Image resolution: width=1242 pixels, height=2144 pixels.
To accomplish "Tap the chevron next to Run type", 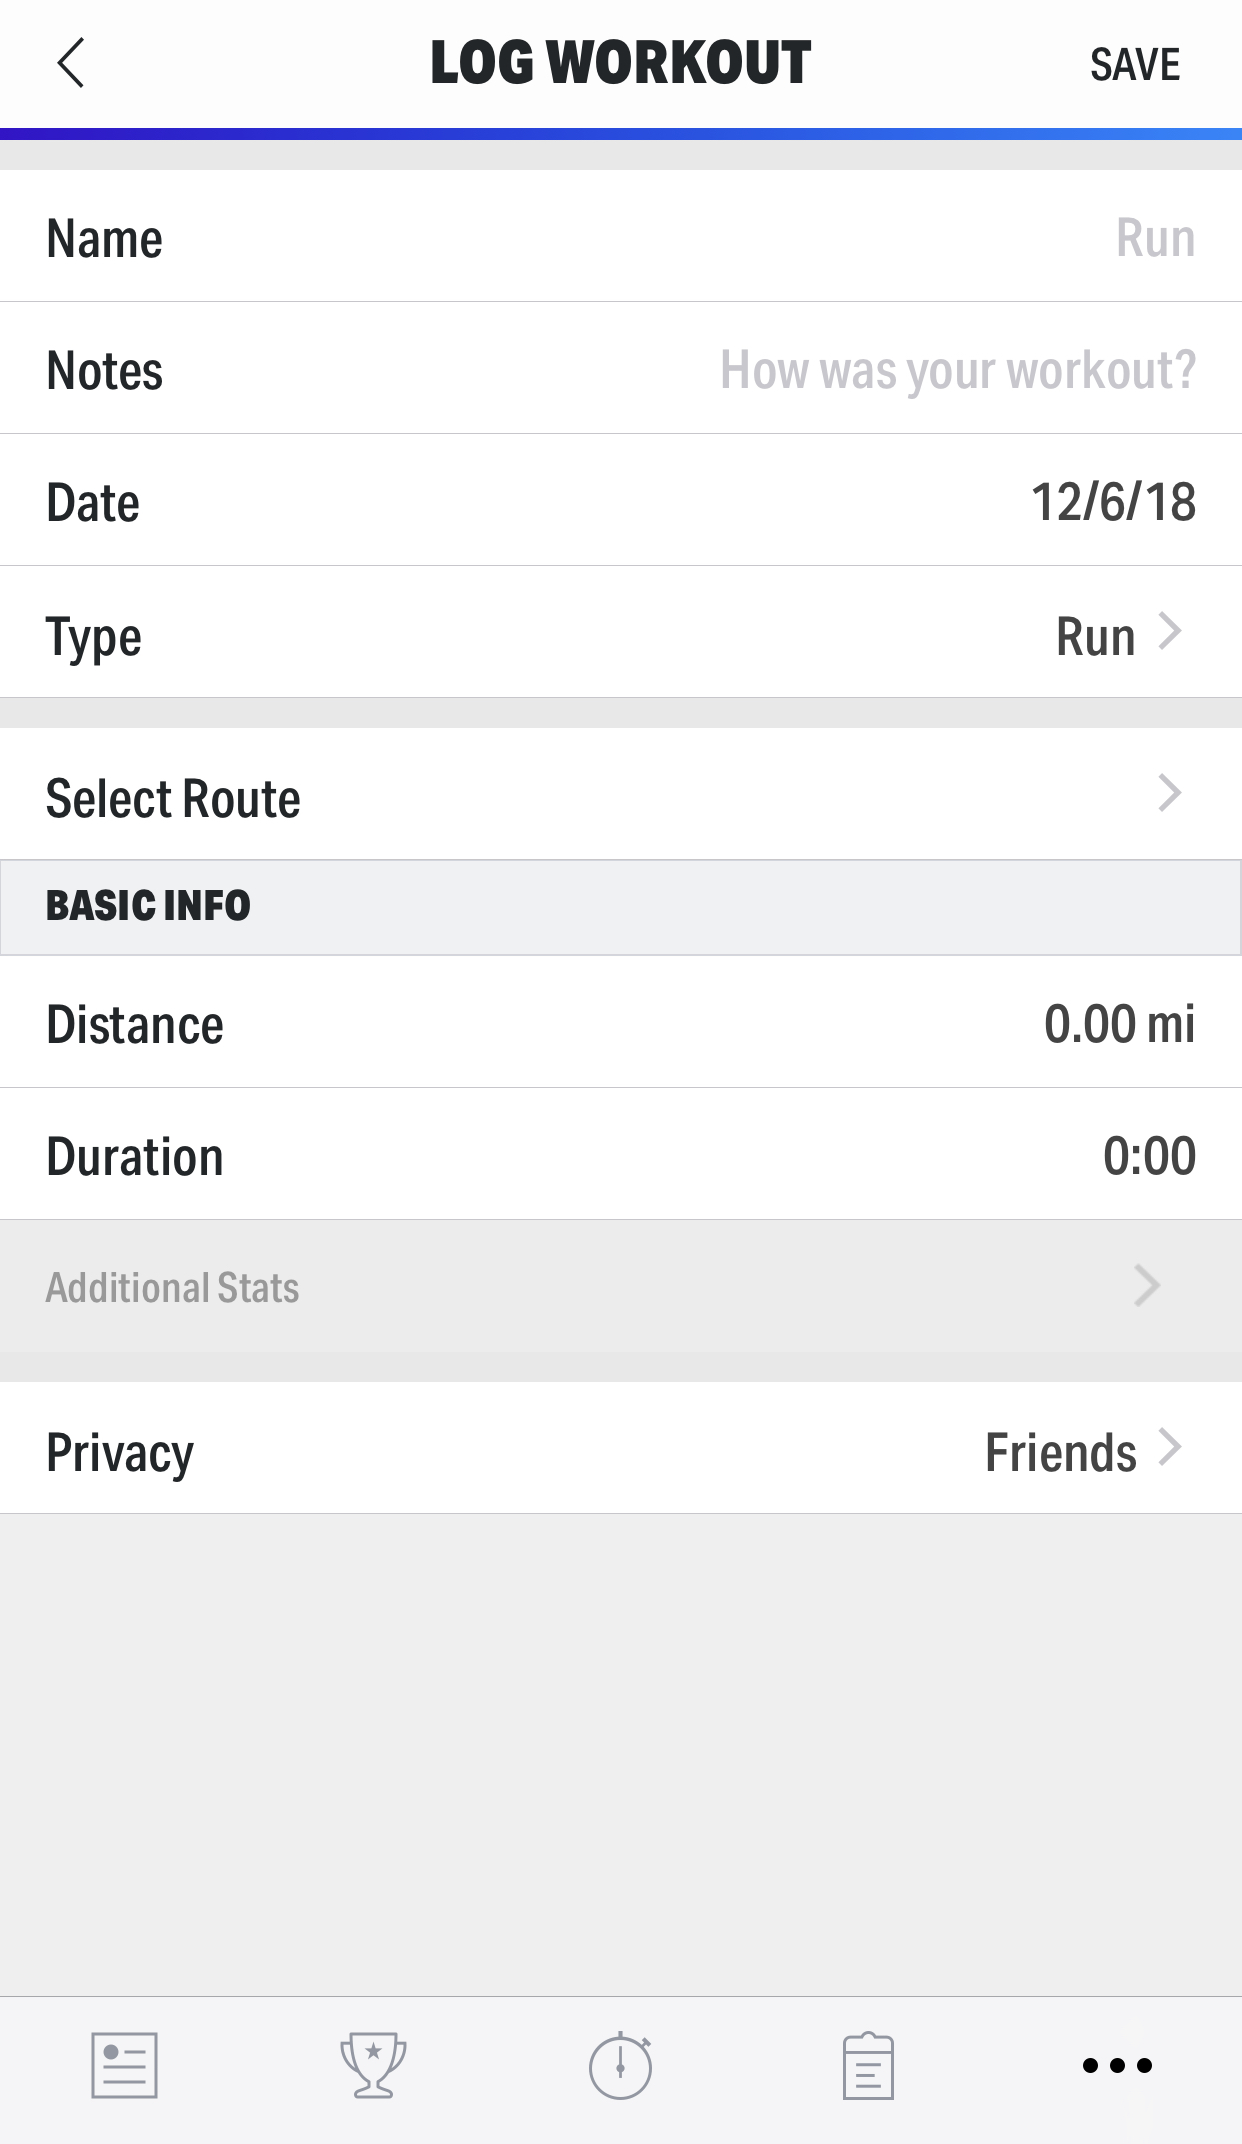I will click(1170, 631).
